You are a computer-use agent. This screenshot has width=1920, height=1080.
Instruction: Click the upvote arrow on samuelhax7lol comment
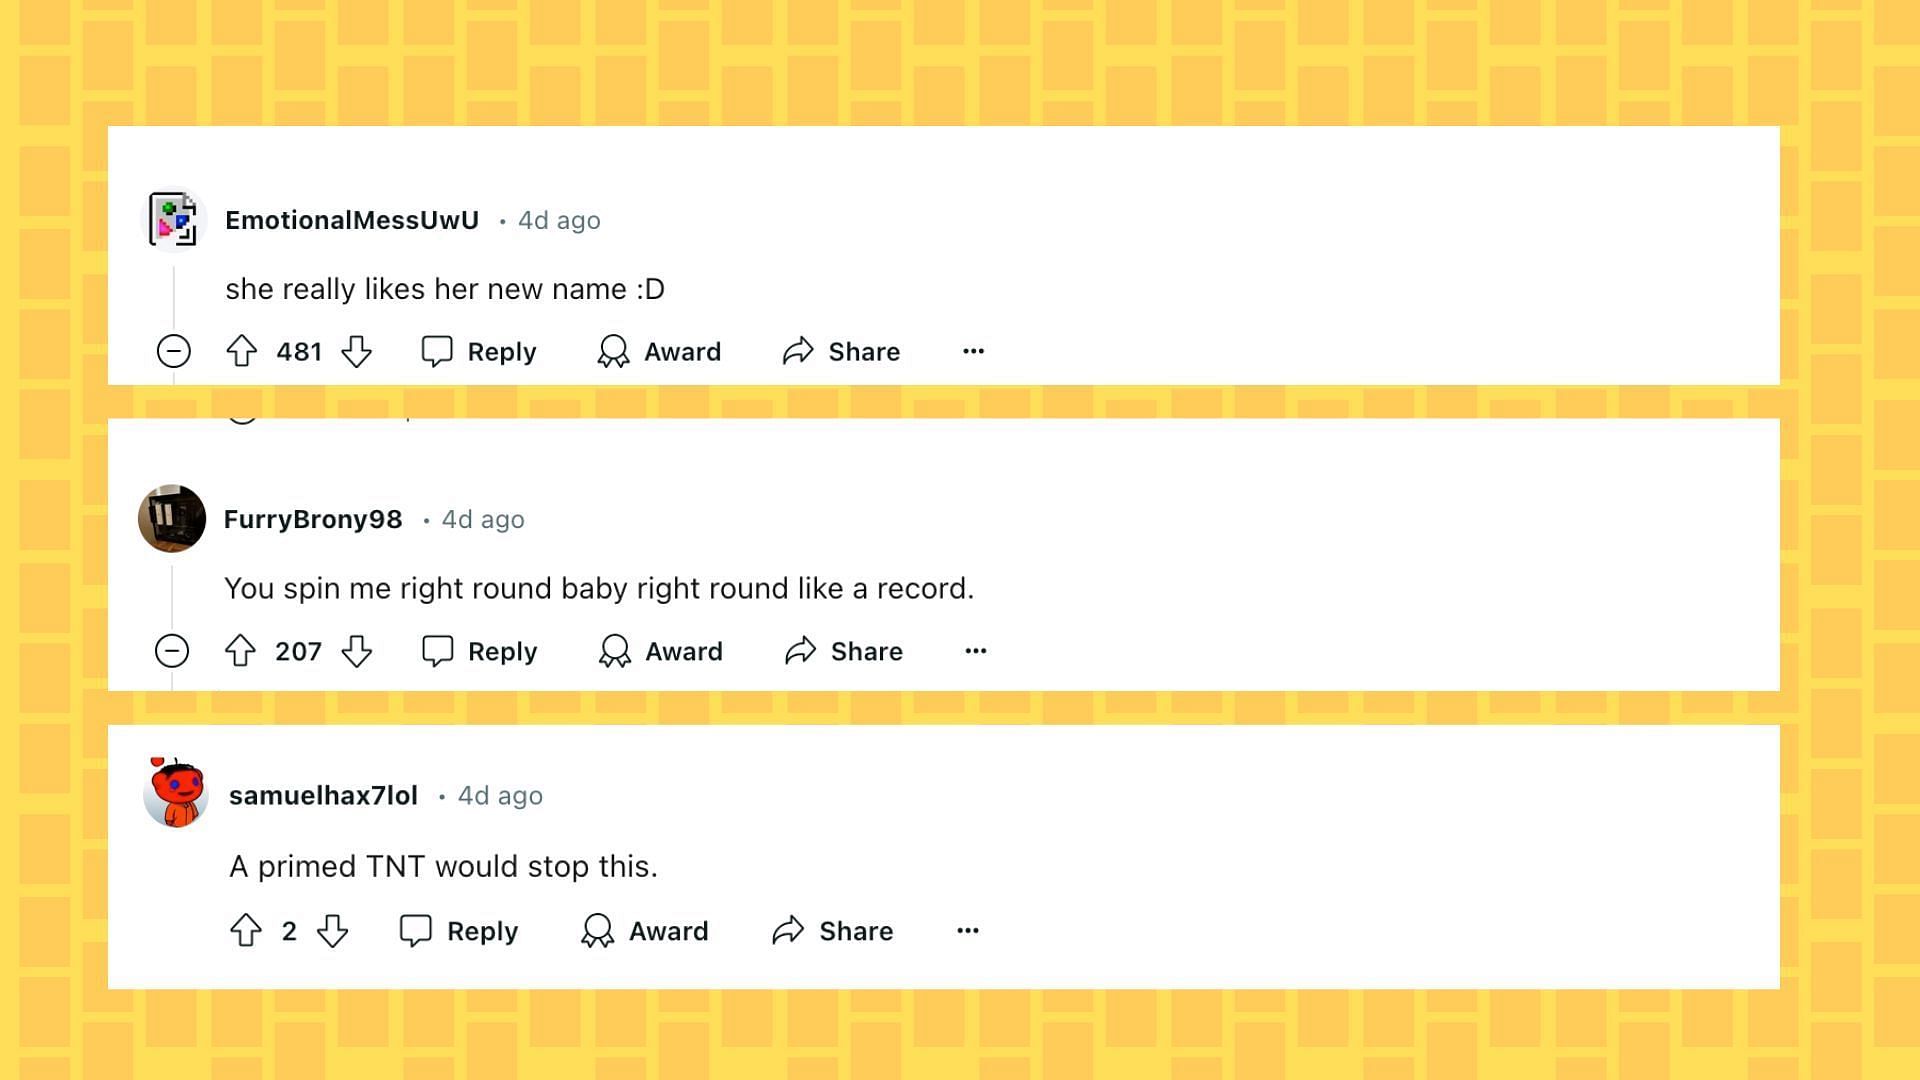(x=248, y=931)
